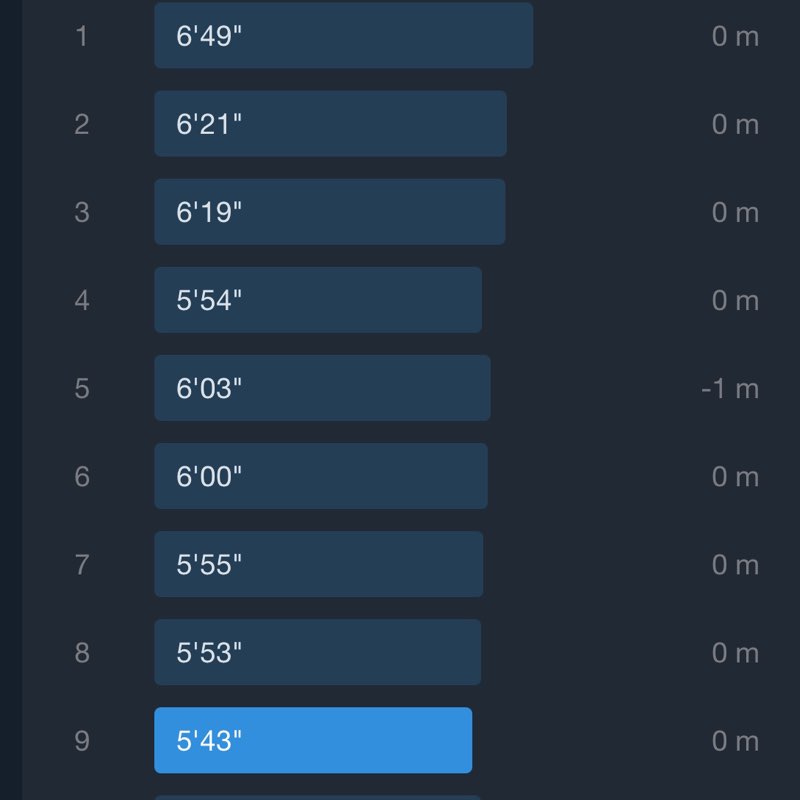Choose the 6'19" pace bar
Image resolution: width=800 pixels, height=800 pixels.
point(329,212)
